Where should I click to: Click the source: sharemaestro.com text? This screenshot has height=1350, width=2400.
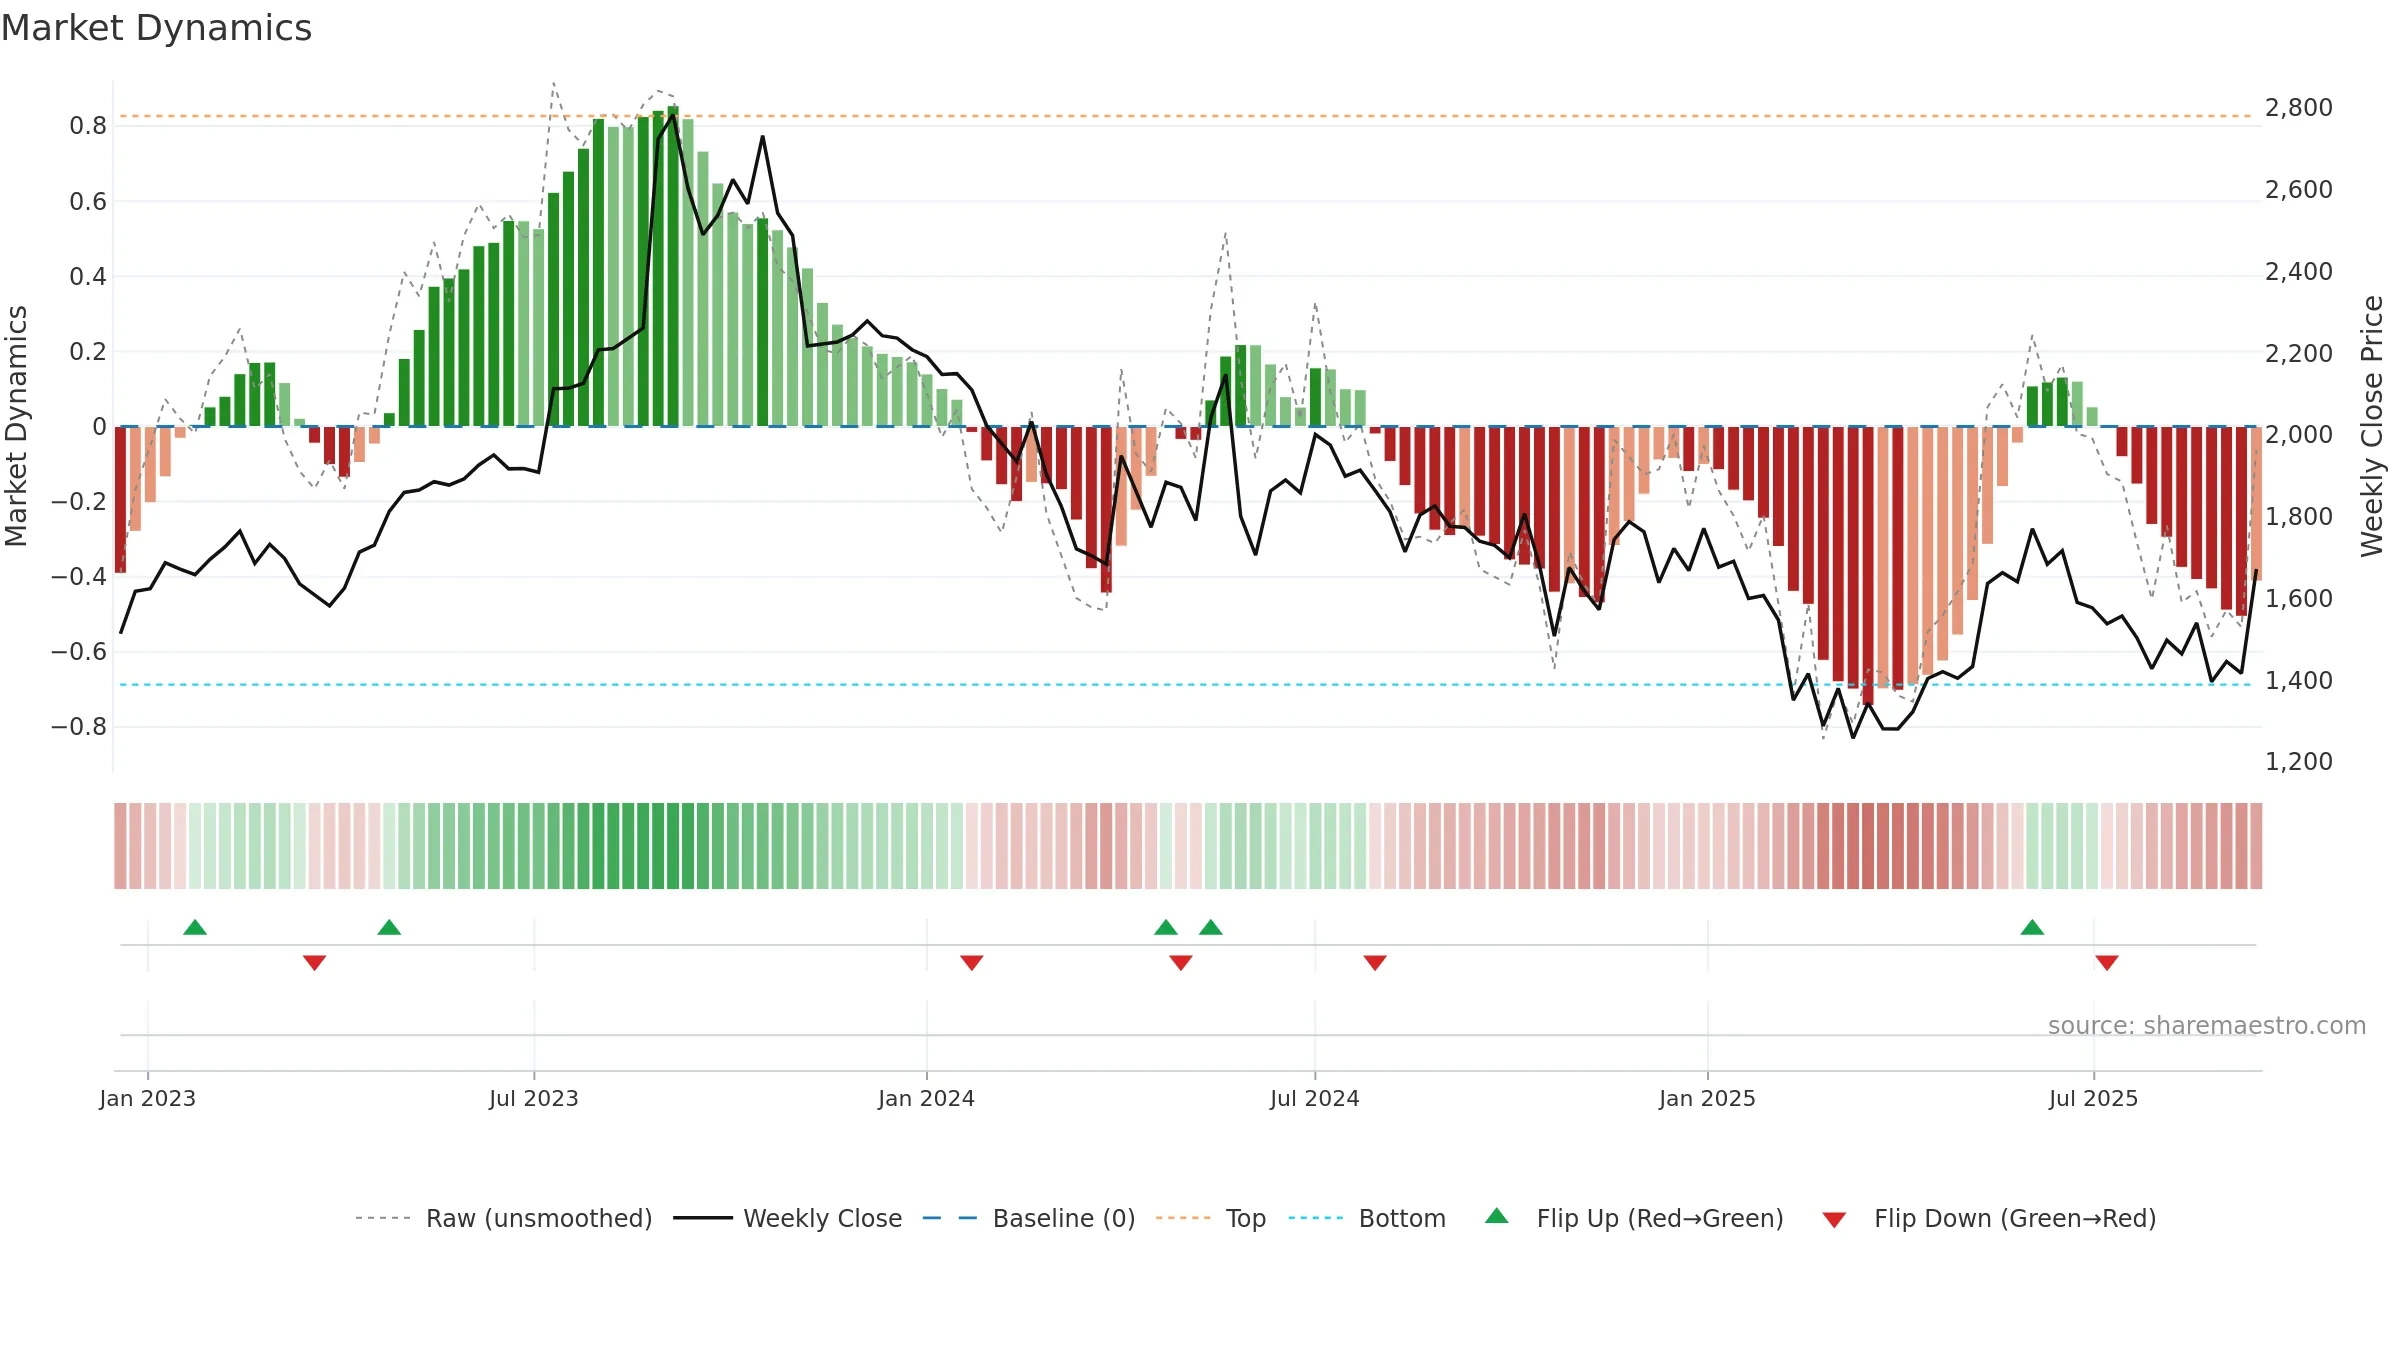(x=2207, y=1025)
